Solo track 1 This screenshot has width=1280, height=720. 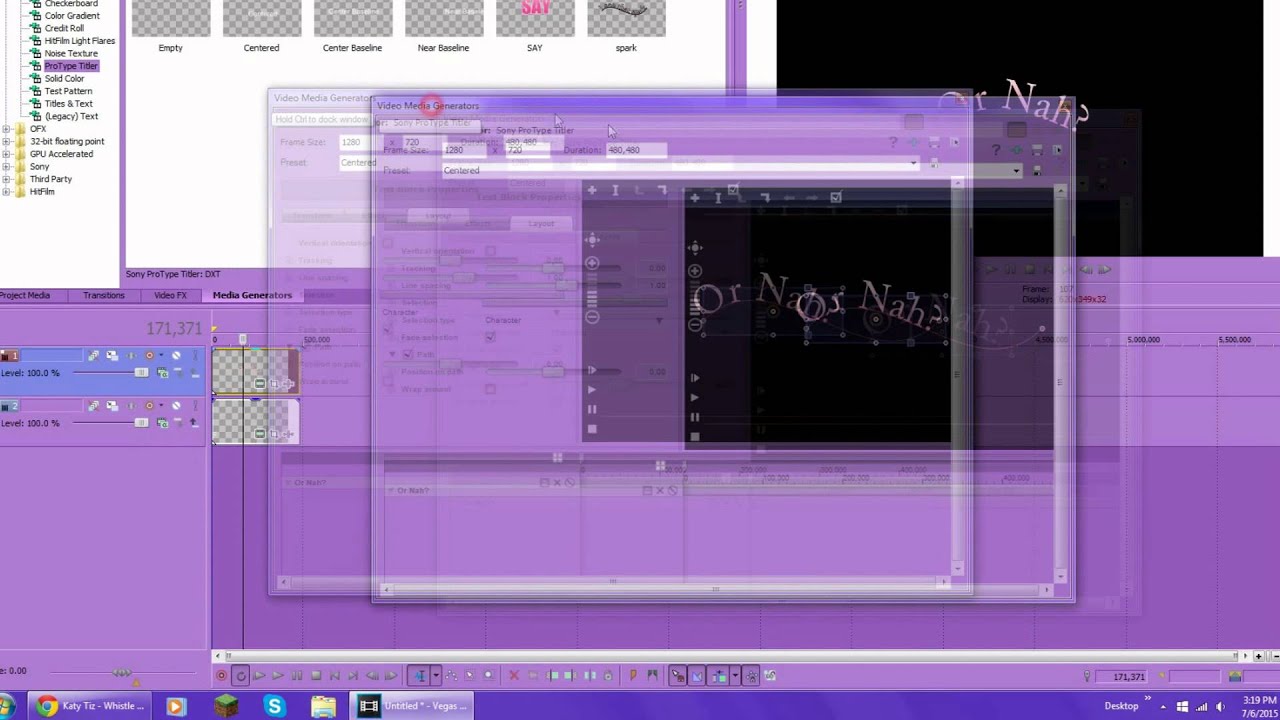pyautogui.click(x=195, y=356)
